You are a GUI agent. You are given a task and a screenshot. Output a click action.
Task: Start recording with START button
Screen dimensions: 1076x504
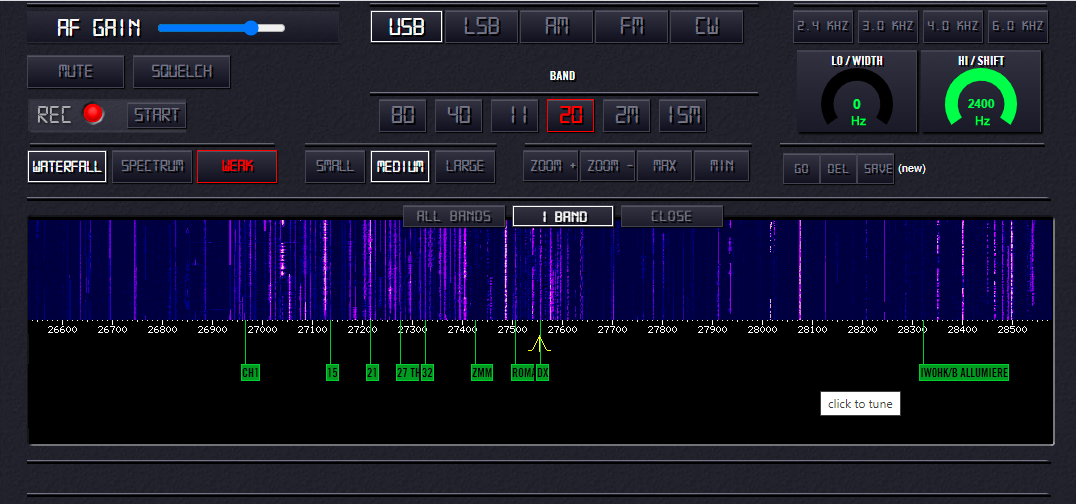tap(156, 115)
